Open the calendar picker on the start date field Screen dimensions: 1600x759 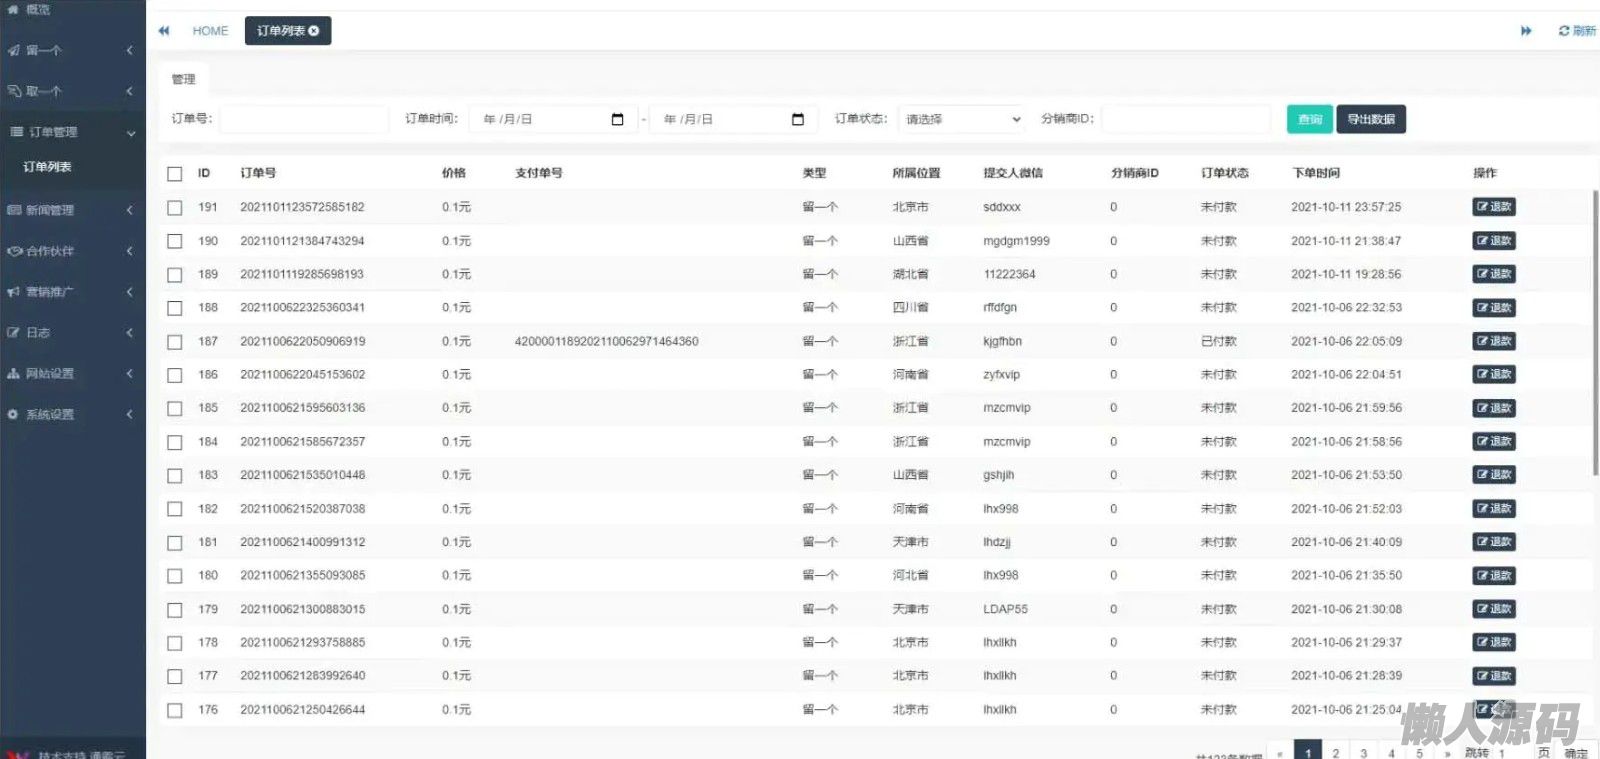pyautogui.click(x=617, y=120)
